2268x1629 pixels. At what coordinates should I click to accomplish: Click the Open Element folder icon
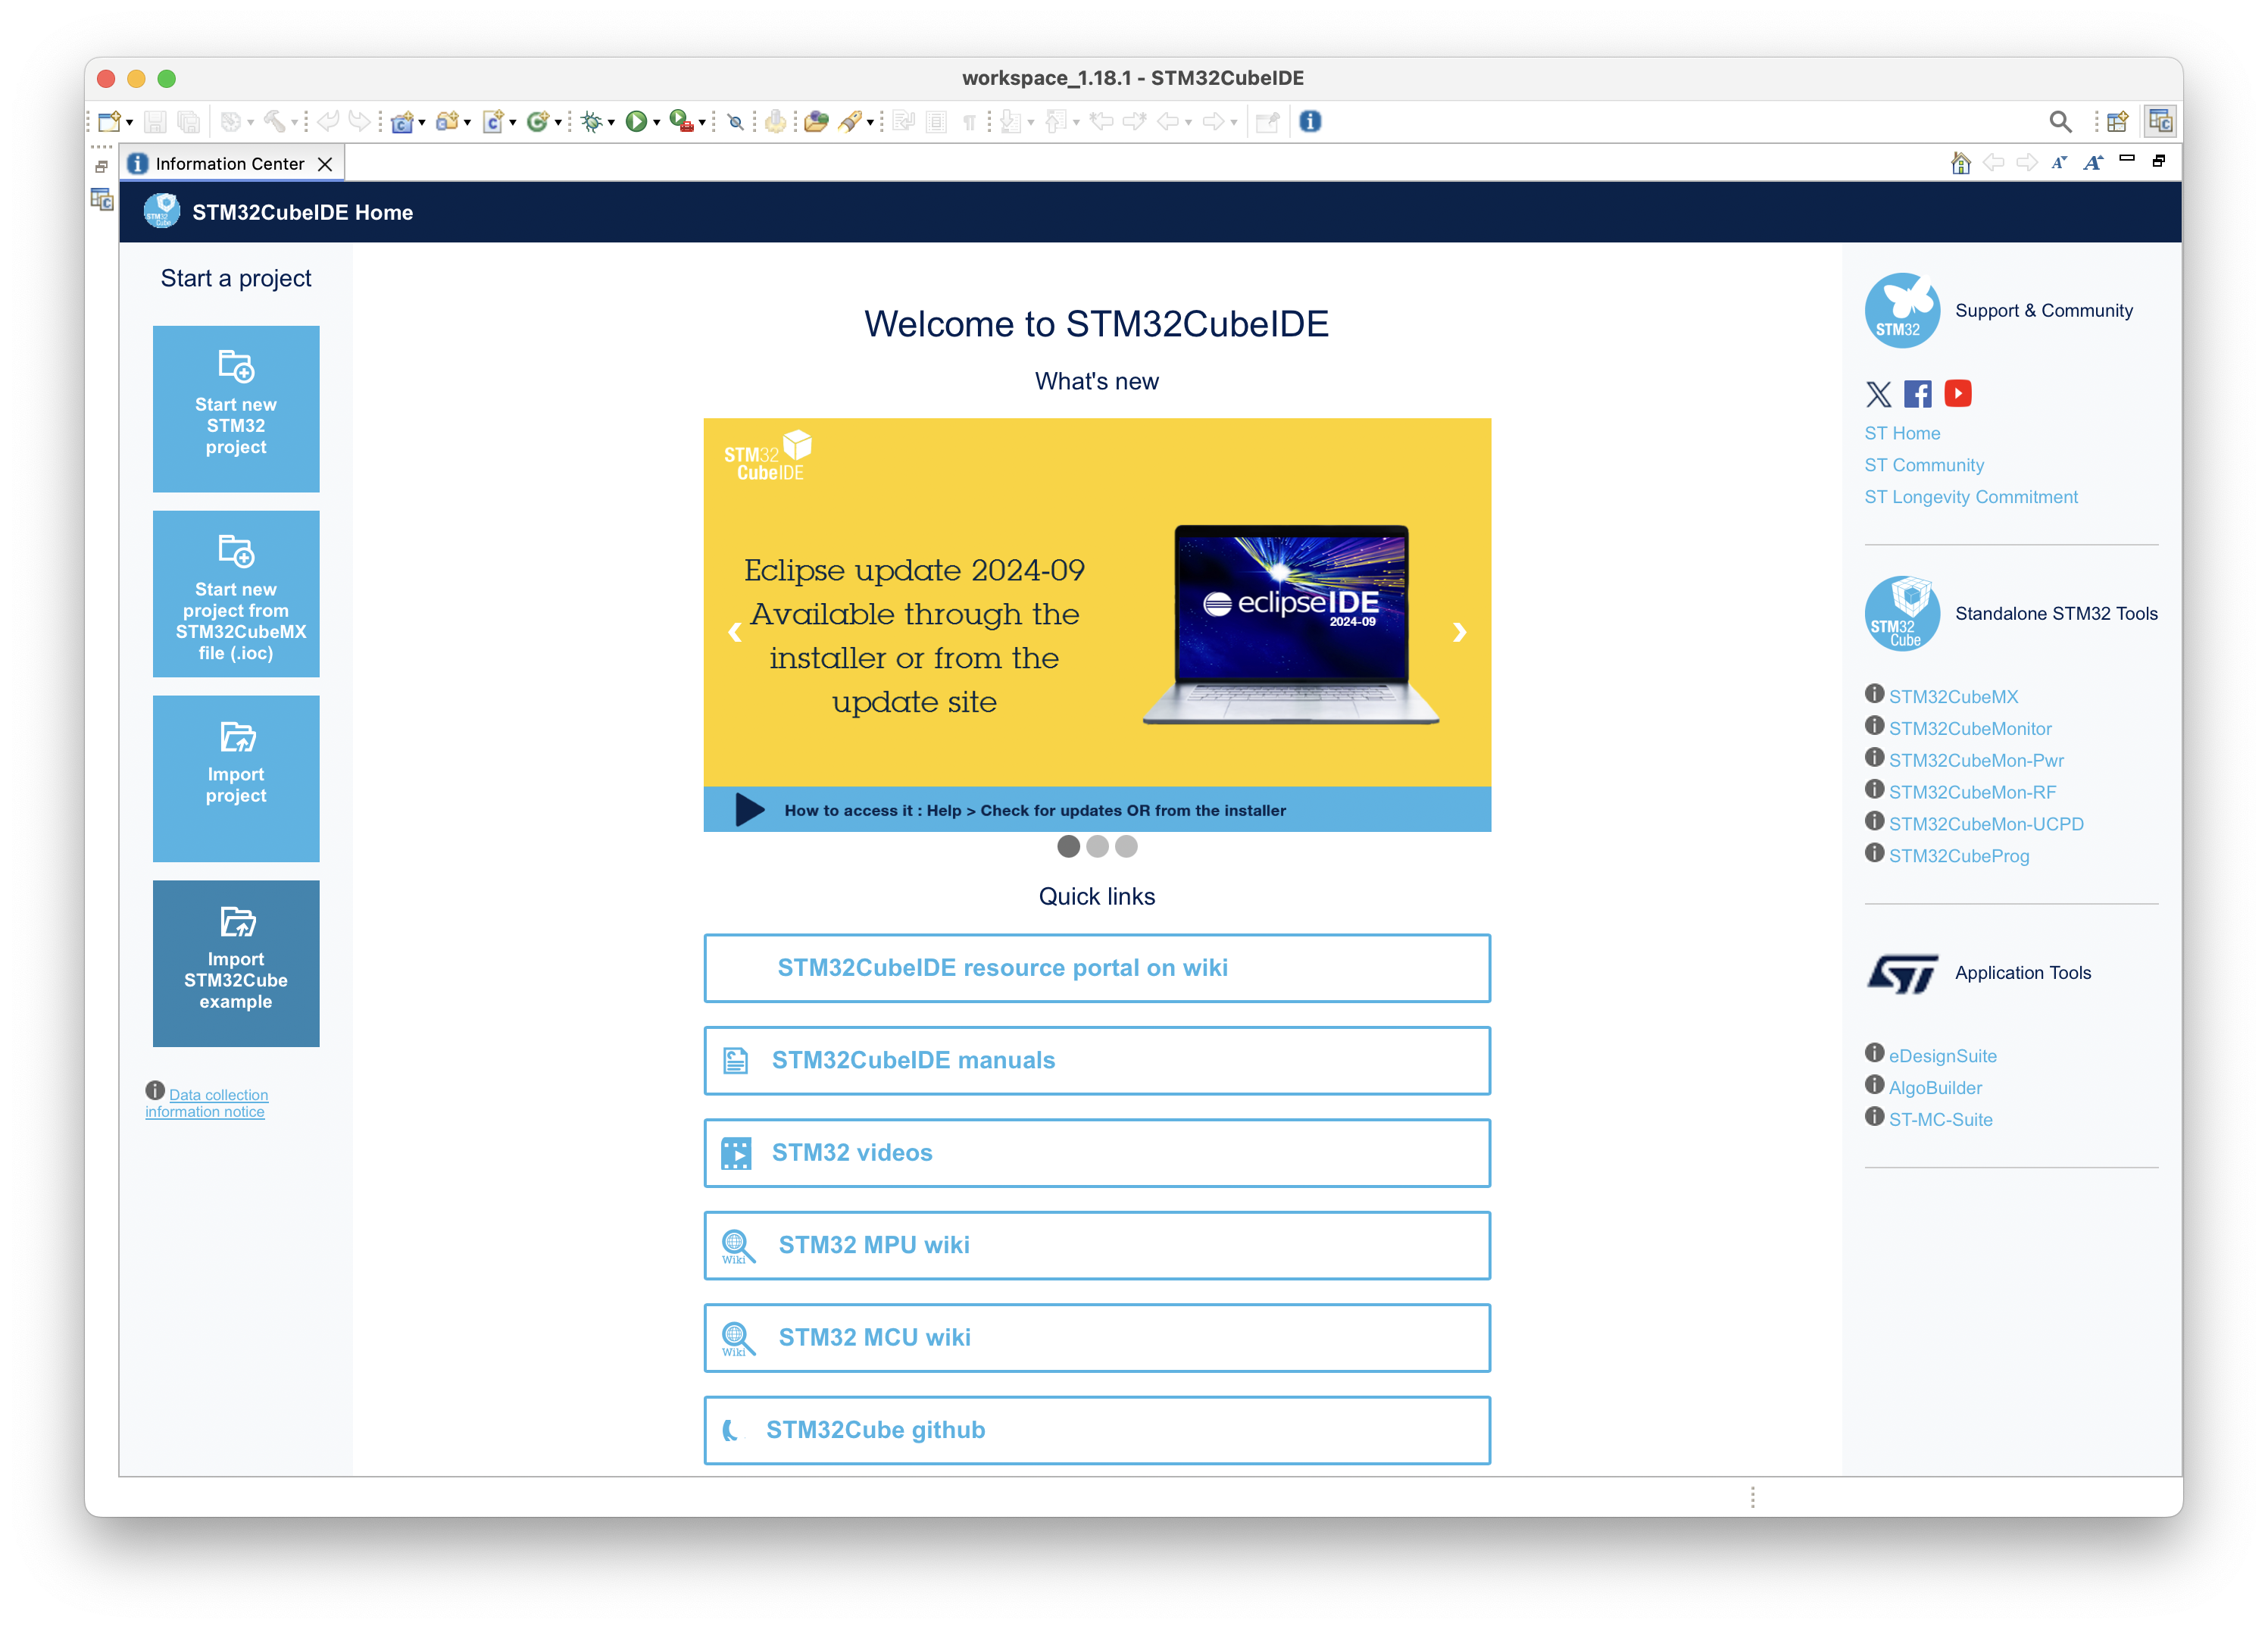816,122
